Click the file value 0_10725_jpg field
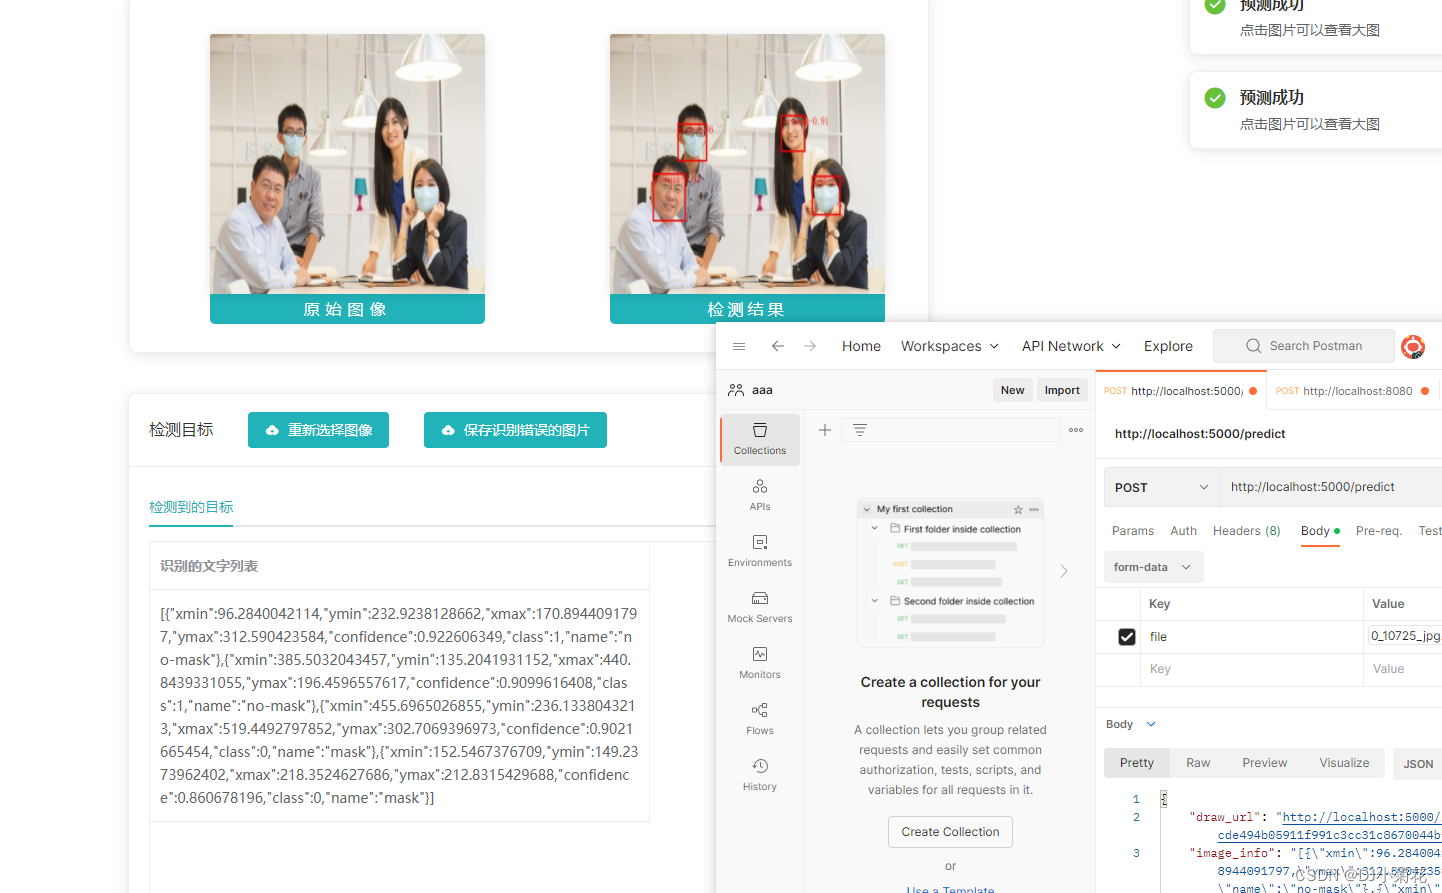Screen dimensions: 1442x893 tap(1405, 636)
